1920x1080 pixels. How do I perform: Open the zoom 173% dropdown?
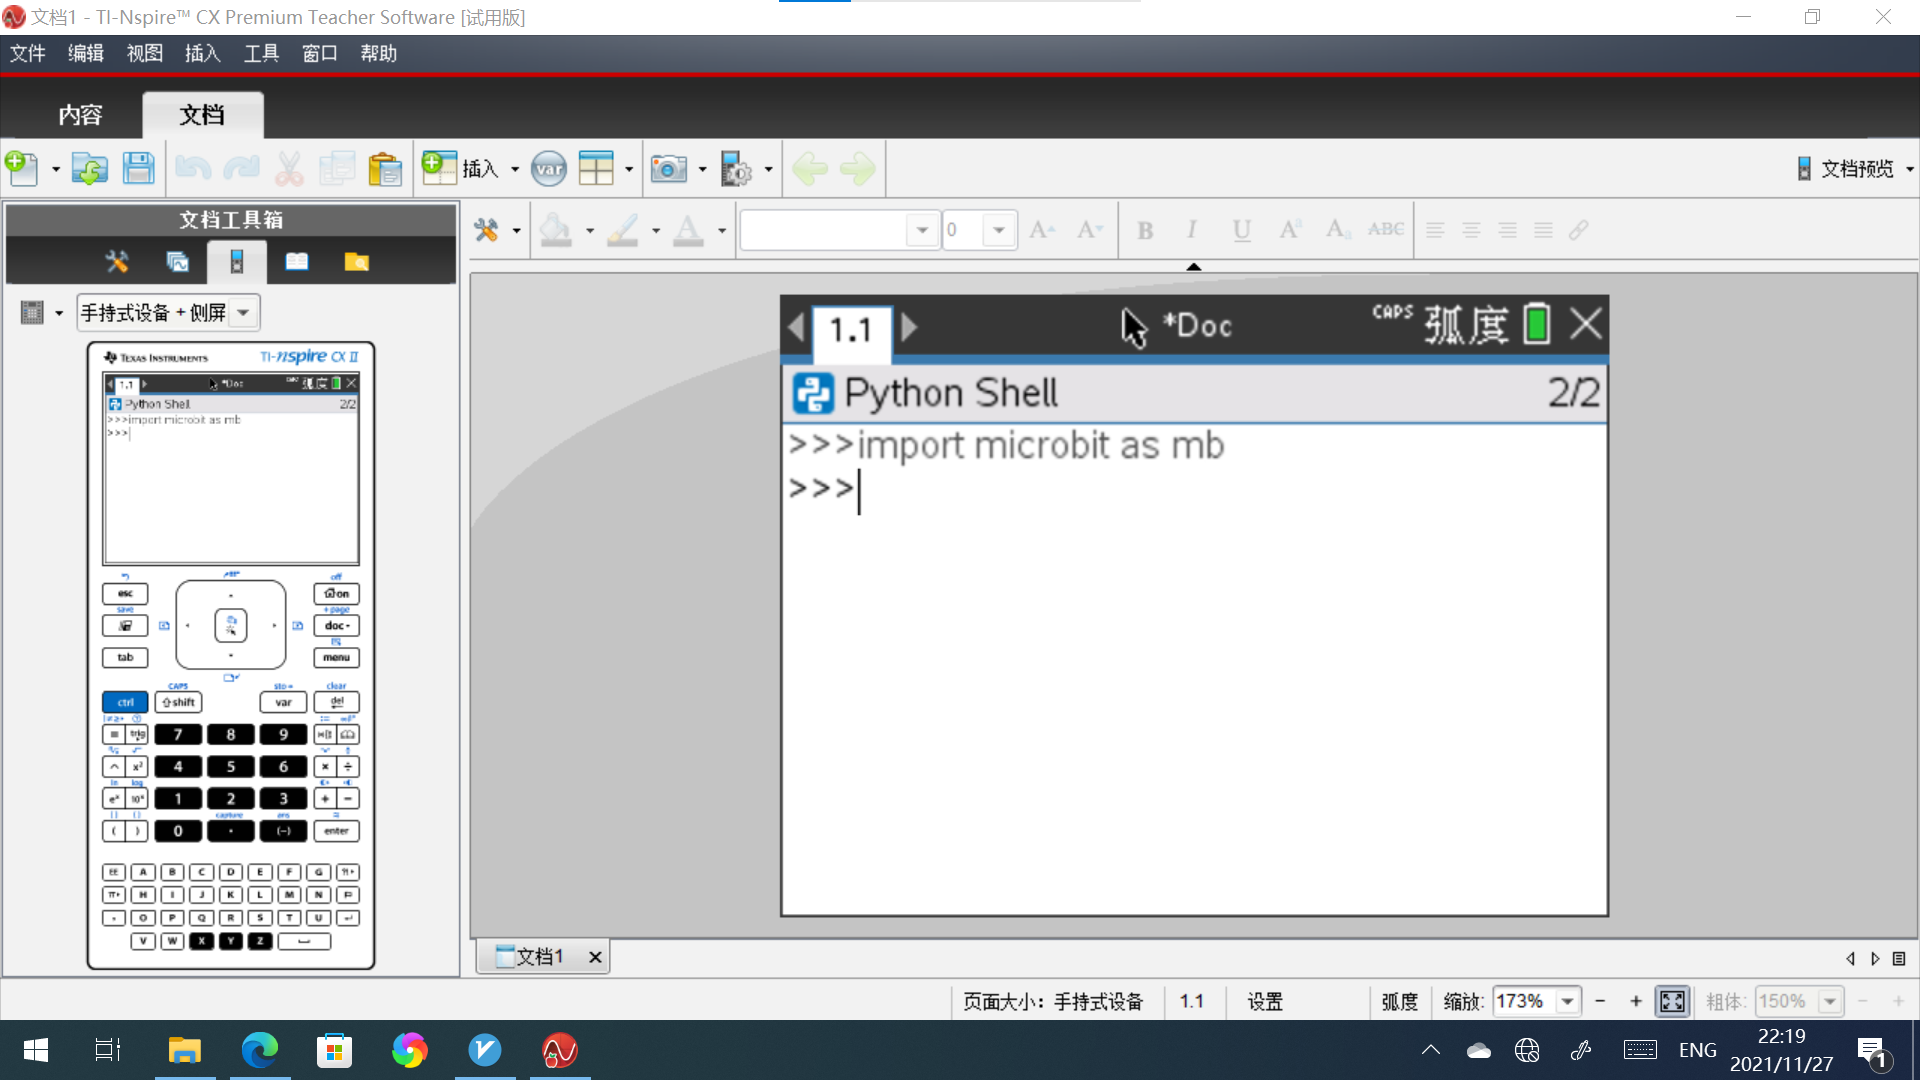1568,1001
